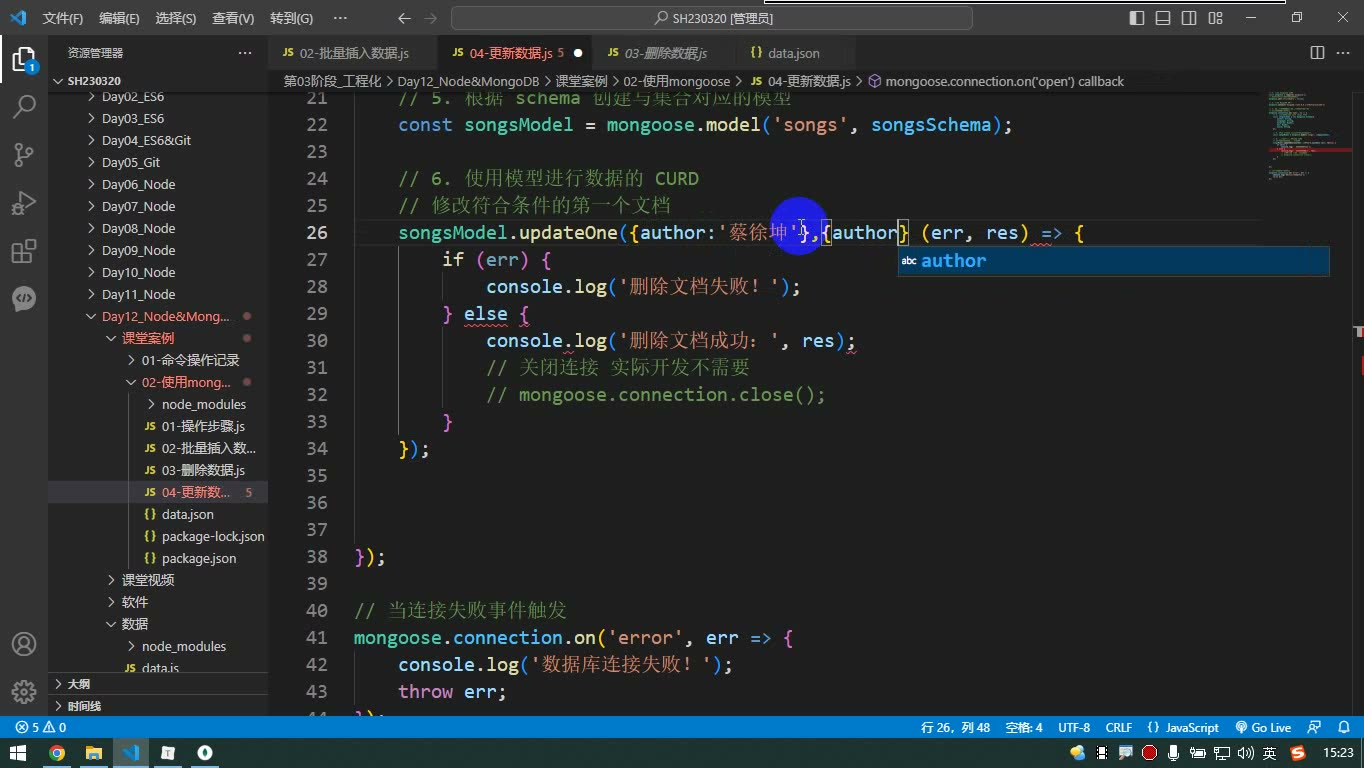
Task: Open the Run and Debug view
Action: pos(24,203)
